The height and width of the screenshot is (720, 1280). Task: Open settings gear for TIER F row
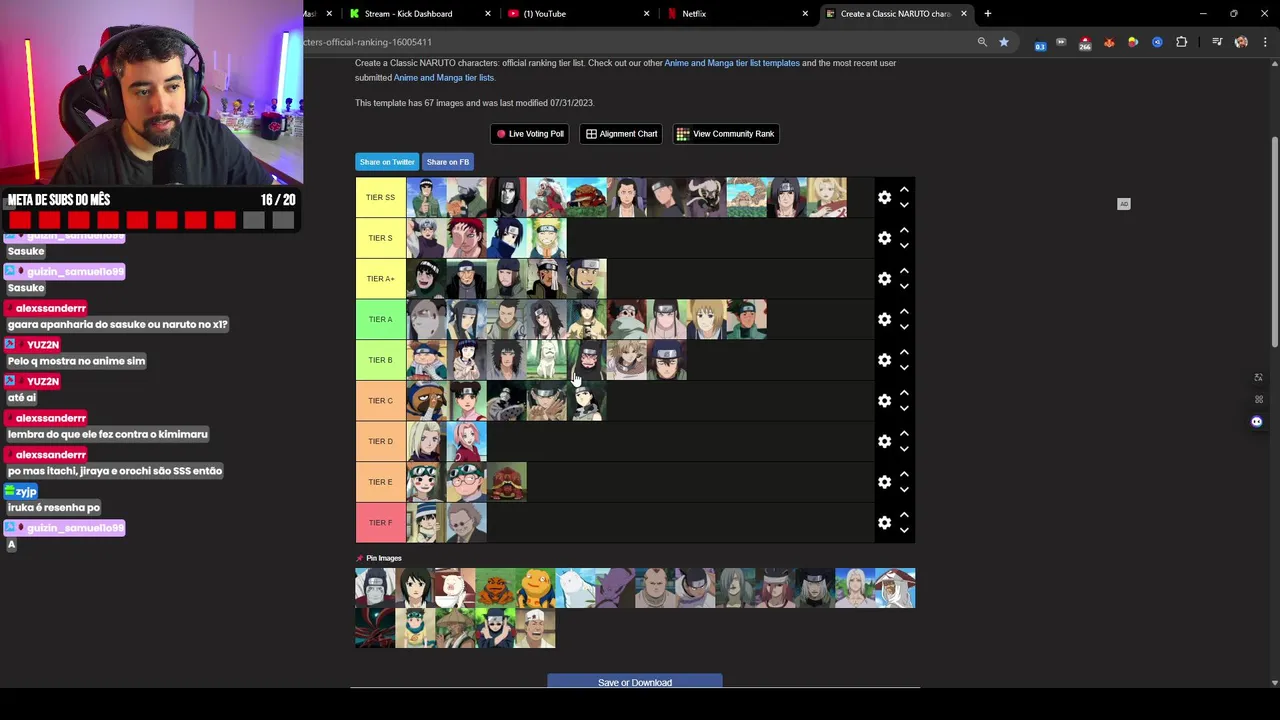pos(884,523)
